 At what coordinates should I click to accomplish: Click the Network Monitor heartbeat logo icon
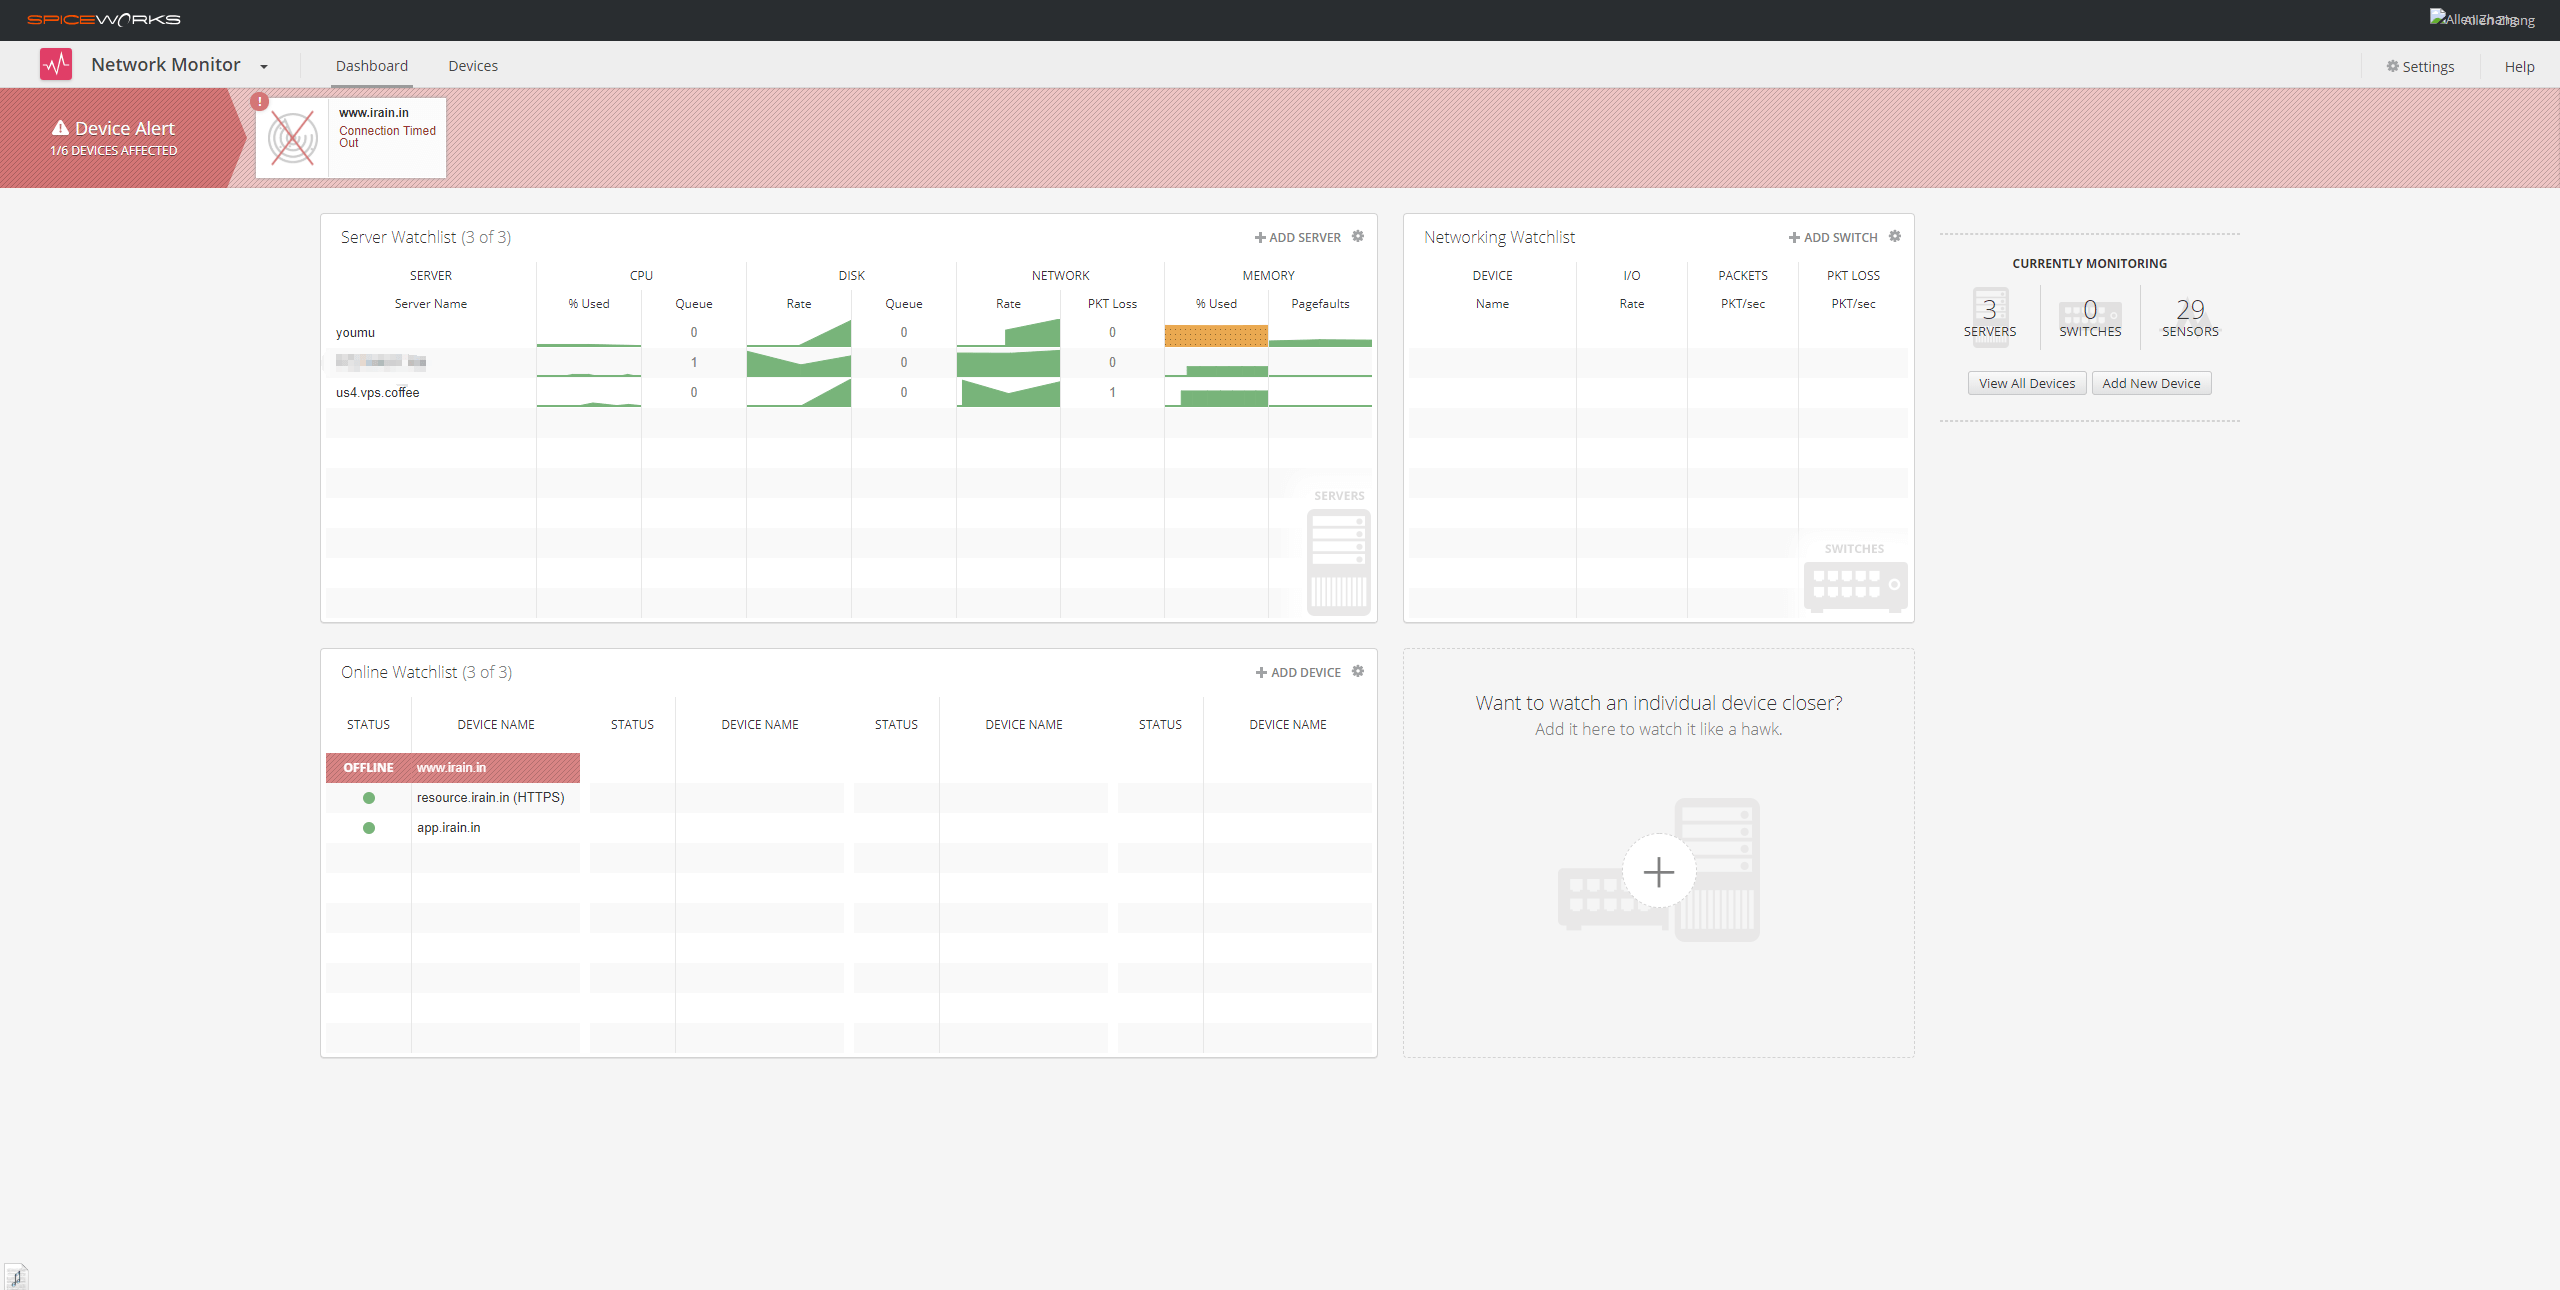56,65
